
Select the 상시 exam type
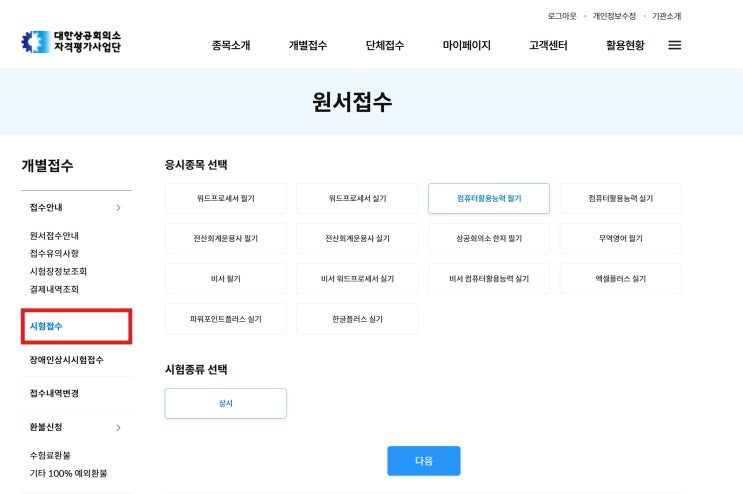(x=226, y=404)
